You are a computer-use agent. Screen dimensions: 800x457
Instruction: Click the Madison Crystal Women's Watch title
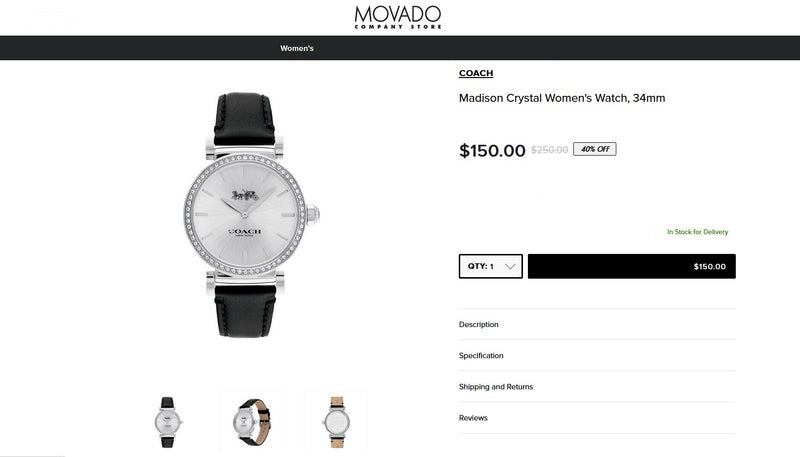coord(562,98)
